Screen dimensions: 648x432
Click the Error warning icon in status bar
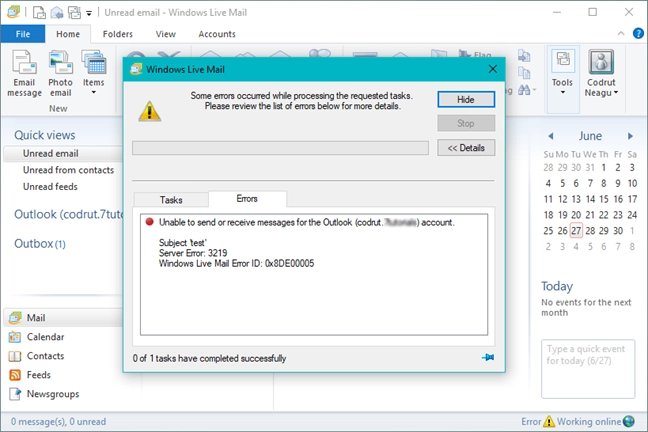[x=549, y=421]
